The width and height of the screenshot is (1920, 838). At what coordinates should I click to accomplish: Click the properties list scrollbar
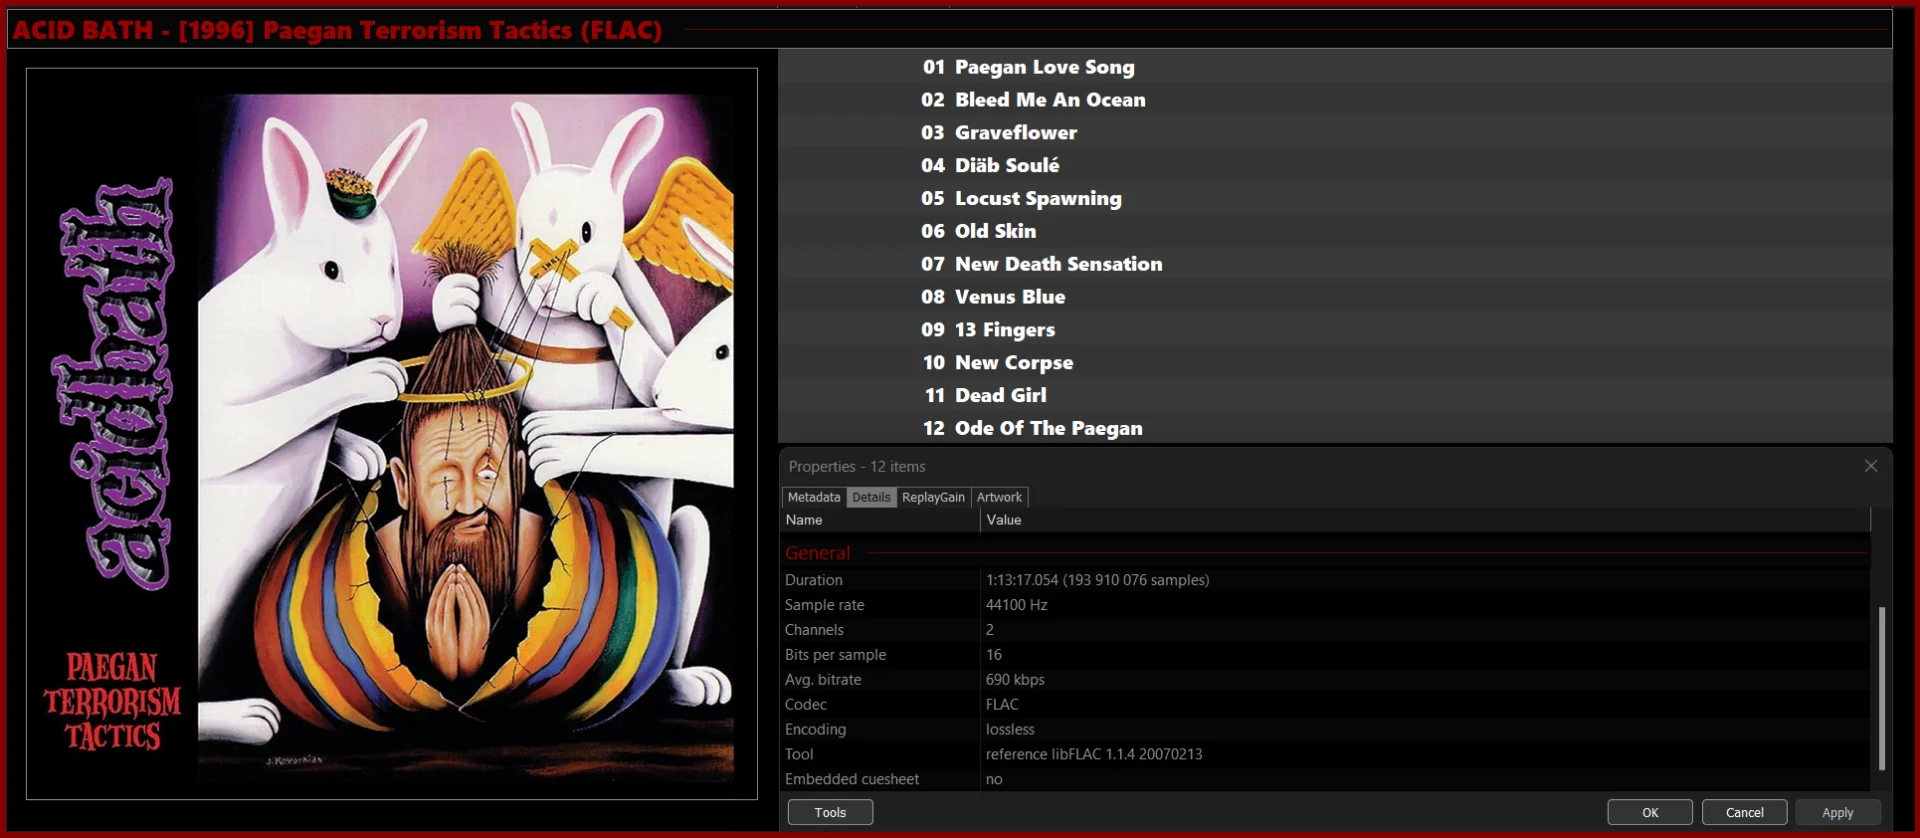pos(1882,688)
